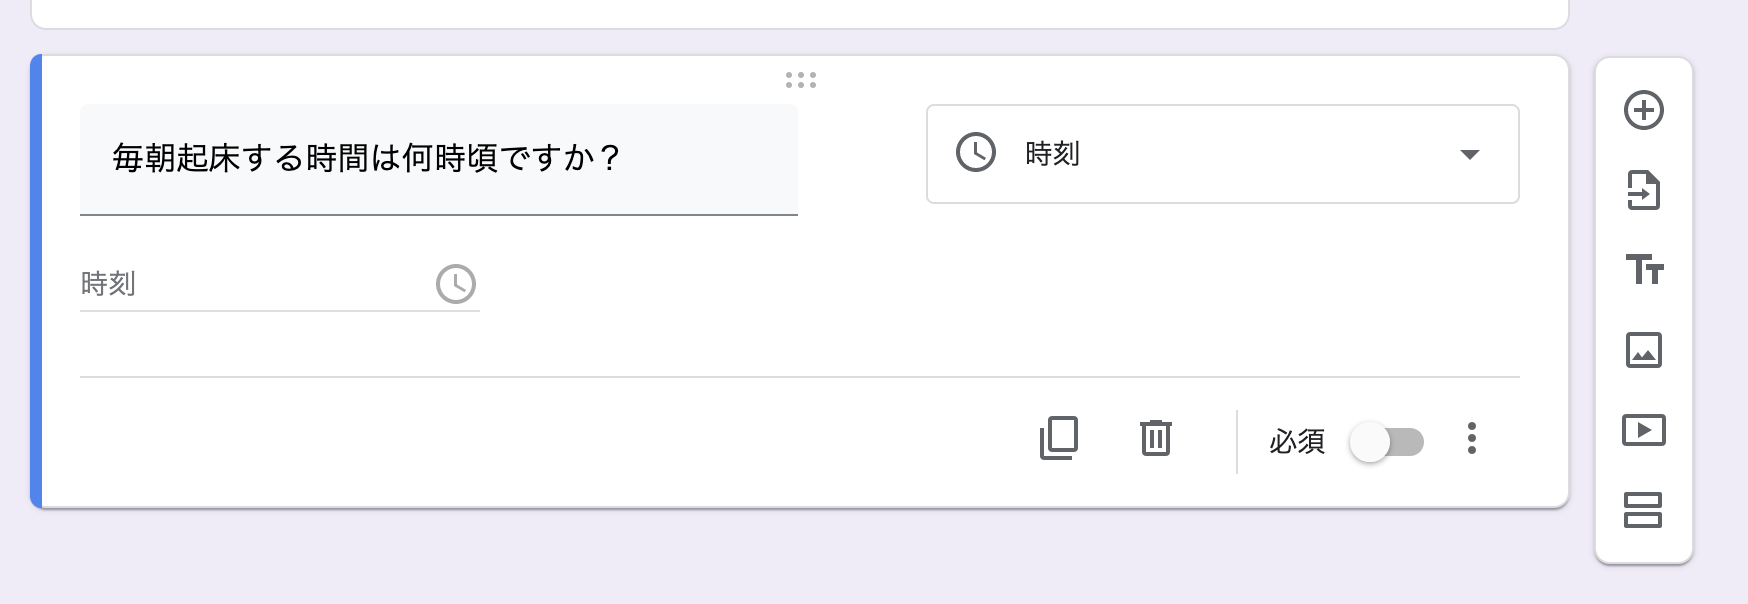Click the 必須 label next to the toggle
The width and height of the screenshot is (1748, 604).
click(1297, 441)
